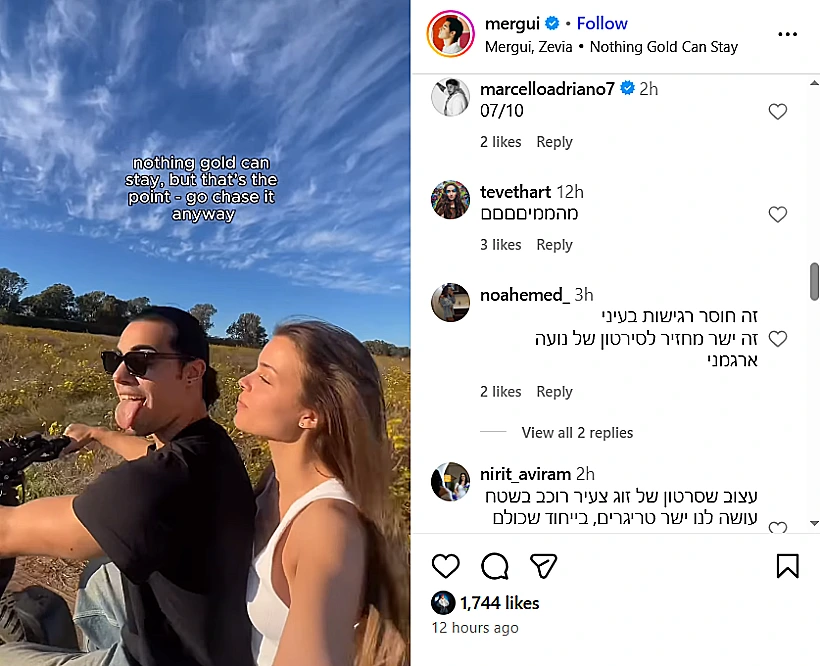Open mergui's profile picture in the header
The width and height of the screenshot is (820, 666).
click(x=450, y=34)
